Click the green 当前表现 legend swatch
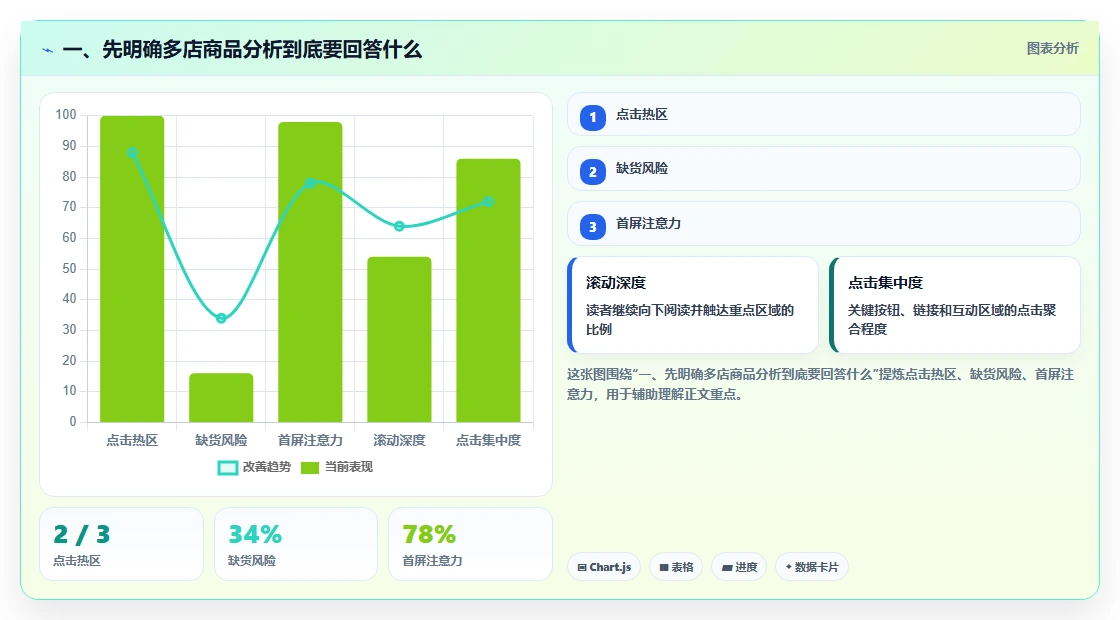This screenshot has height=620, width=1120. pyautogui.click(x=309, y=468)
